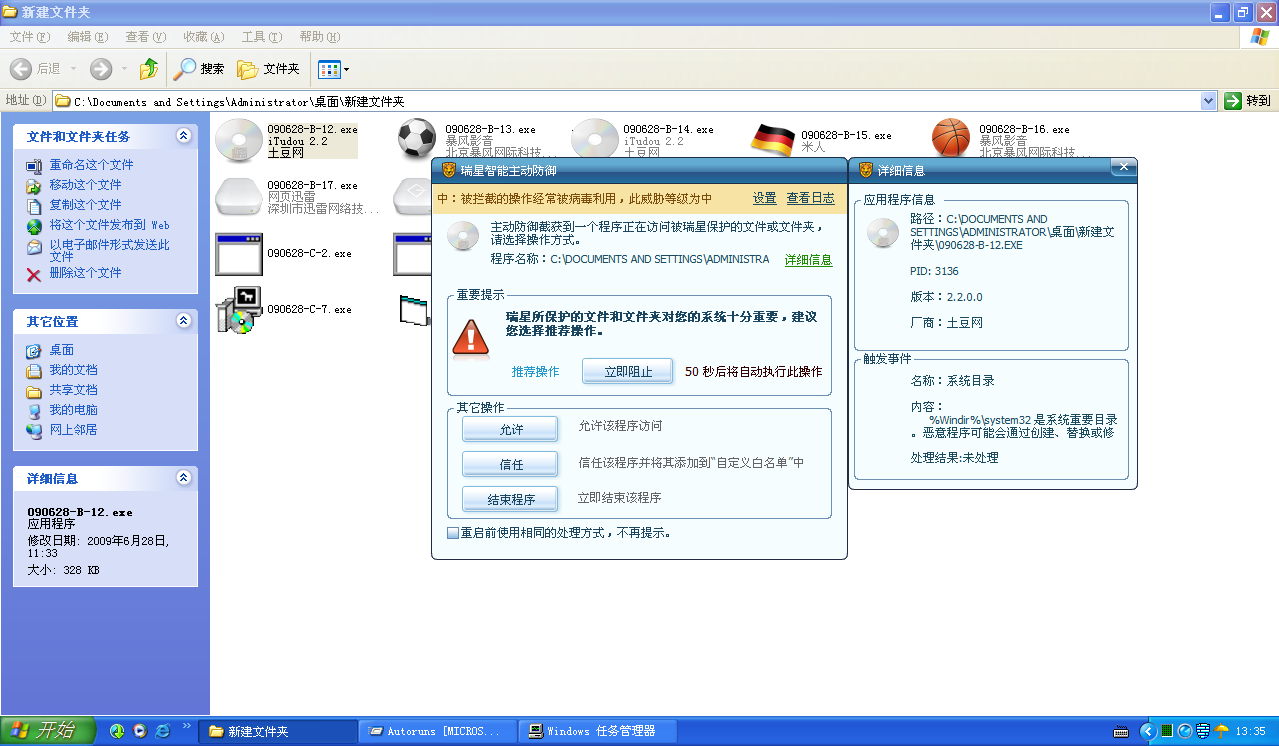This screenshot has width=1279, height=746.
Task: Click move this file (移动这个文件) task
Action: (85, 185)
